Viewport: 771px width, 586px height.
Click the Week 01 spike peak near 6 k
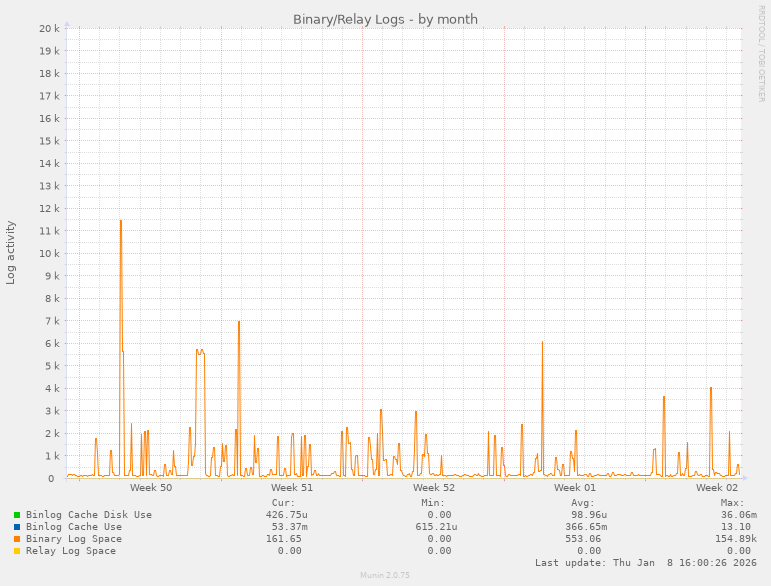pos(542,342)
